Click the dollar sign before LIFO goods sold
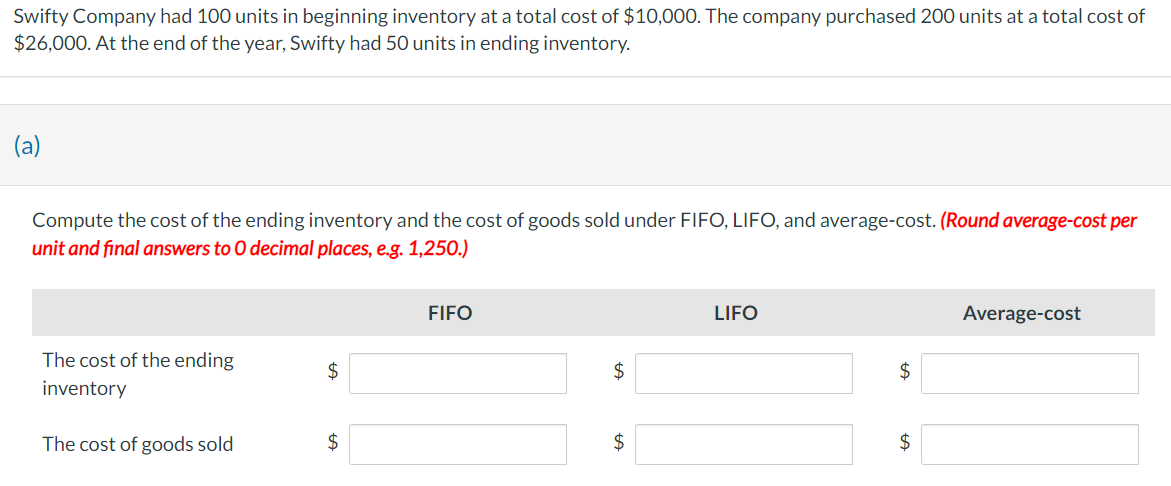Screen dimensions: 1171x486 click(618, 443)
